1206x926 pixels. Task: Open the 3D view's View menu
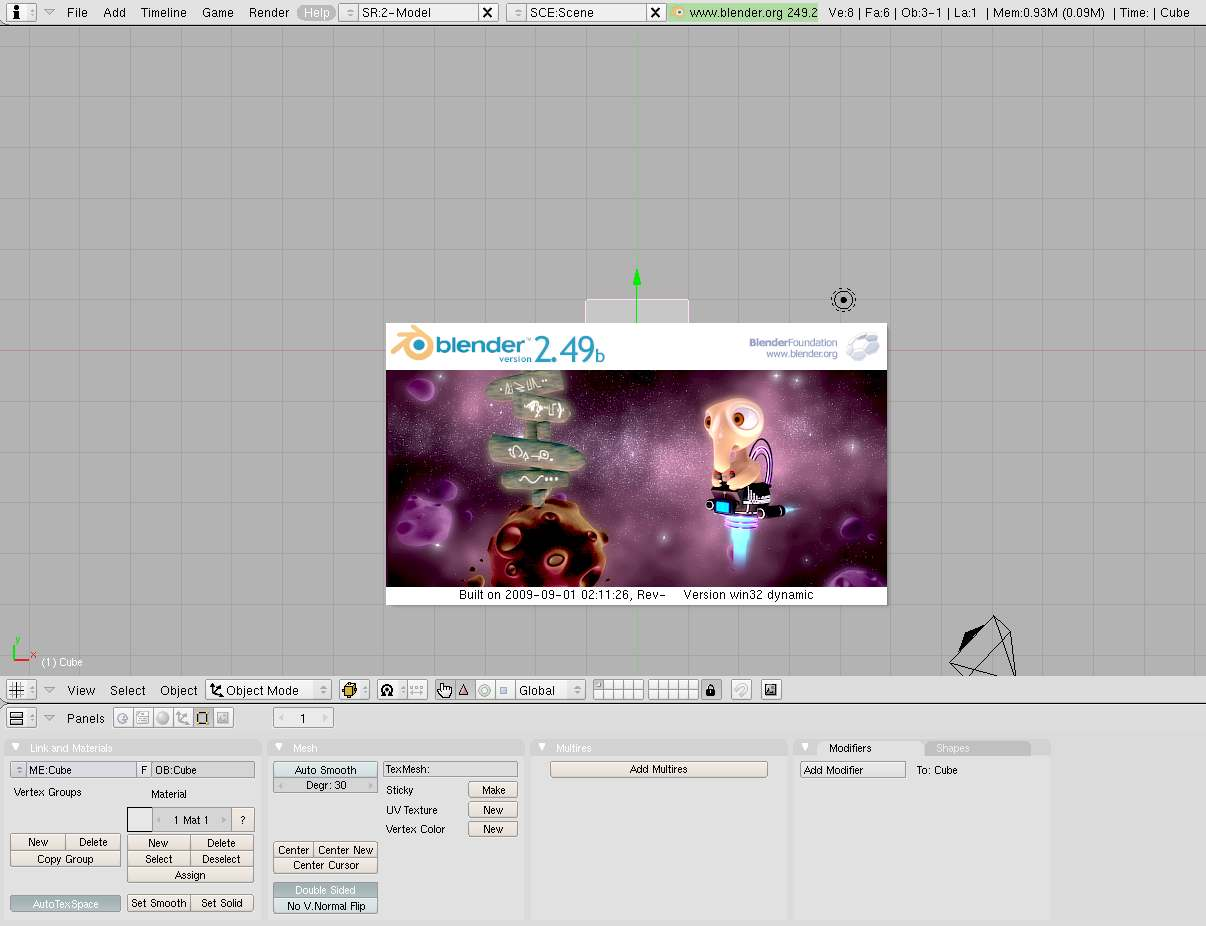click(81, 690)
